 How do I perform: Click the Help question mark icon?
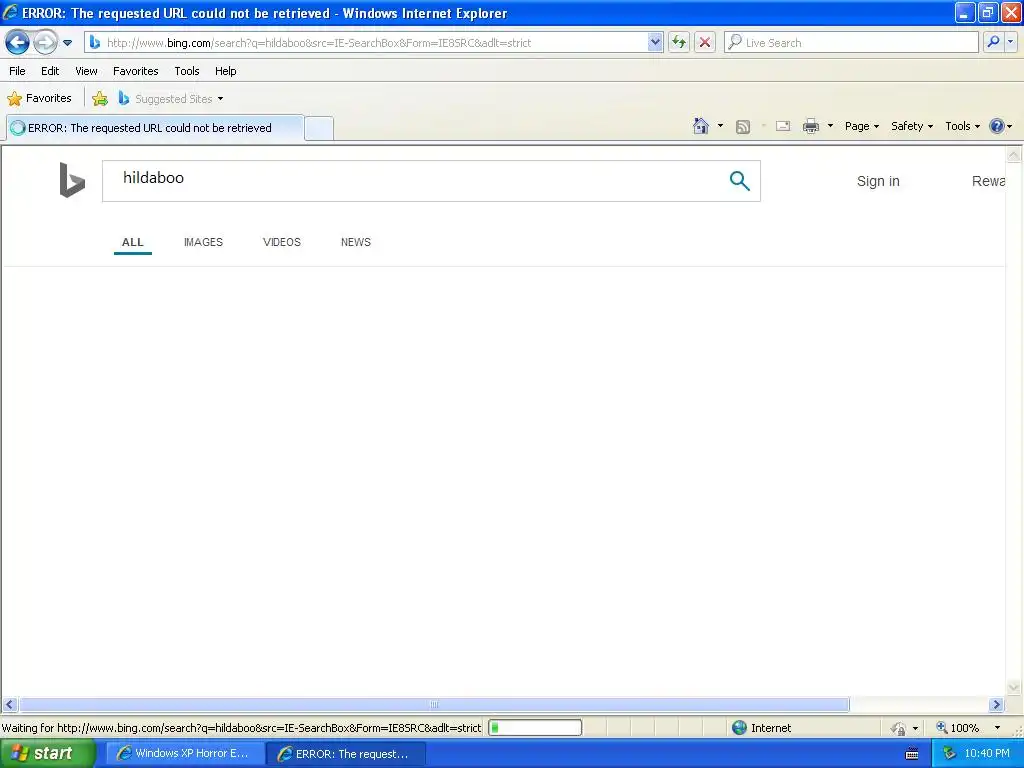[997, 126]
